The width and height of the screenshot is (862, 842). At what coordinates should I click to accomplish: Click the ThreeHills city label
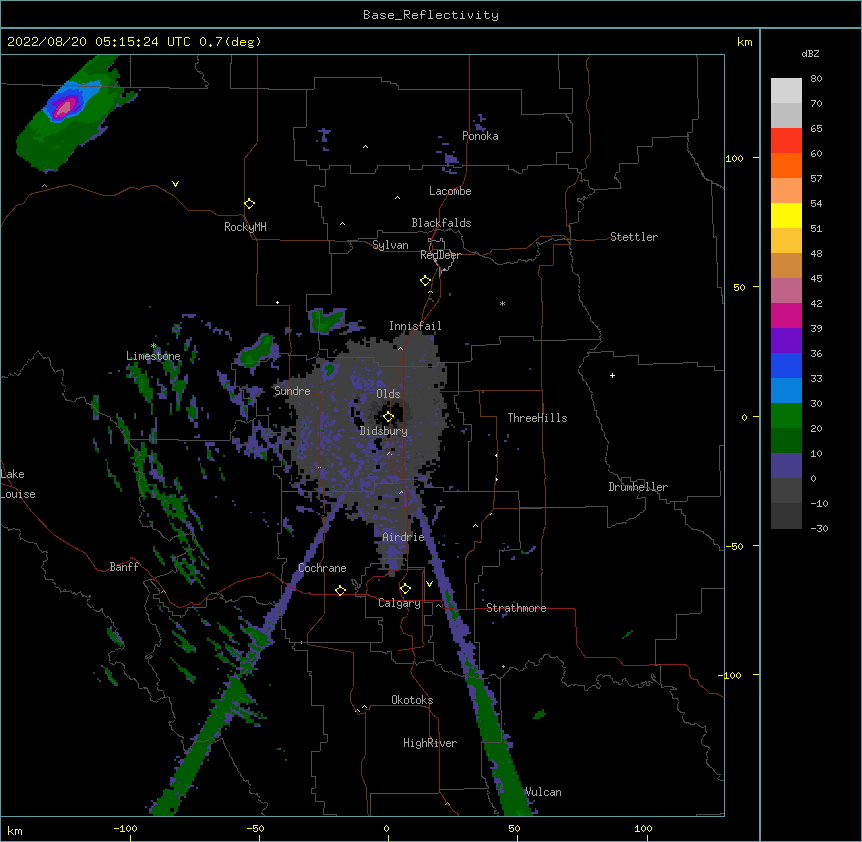tap(537, 418)
